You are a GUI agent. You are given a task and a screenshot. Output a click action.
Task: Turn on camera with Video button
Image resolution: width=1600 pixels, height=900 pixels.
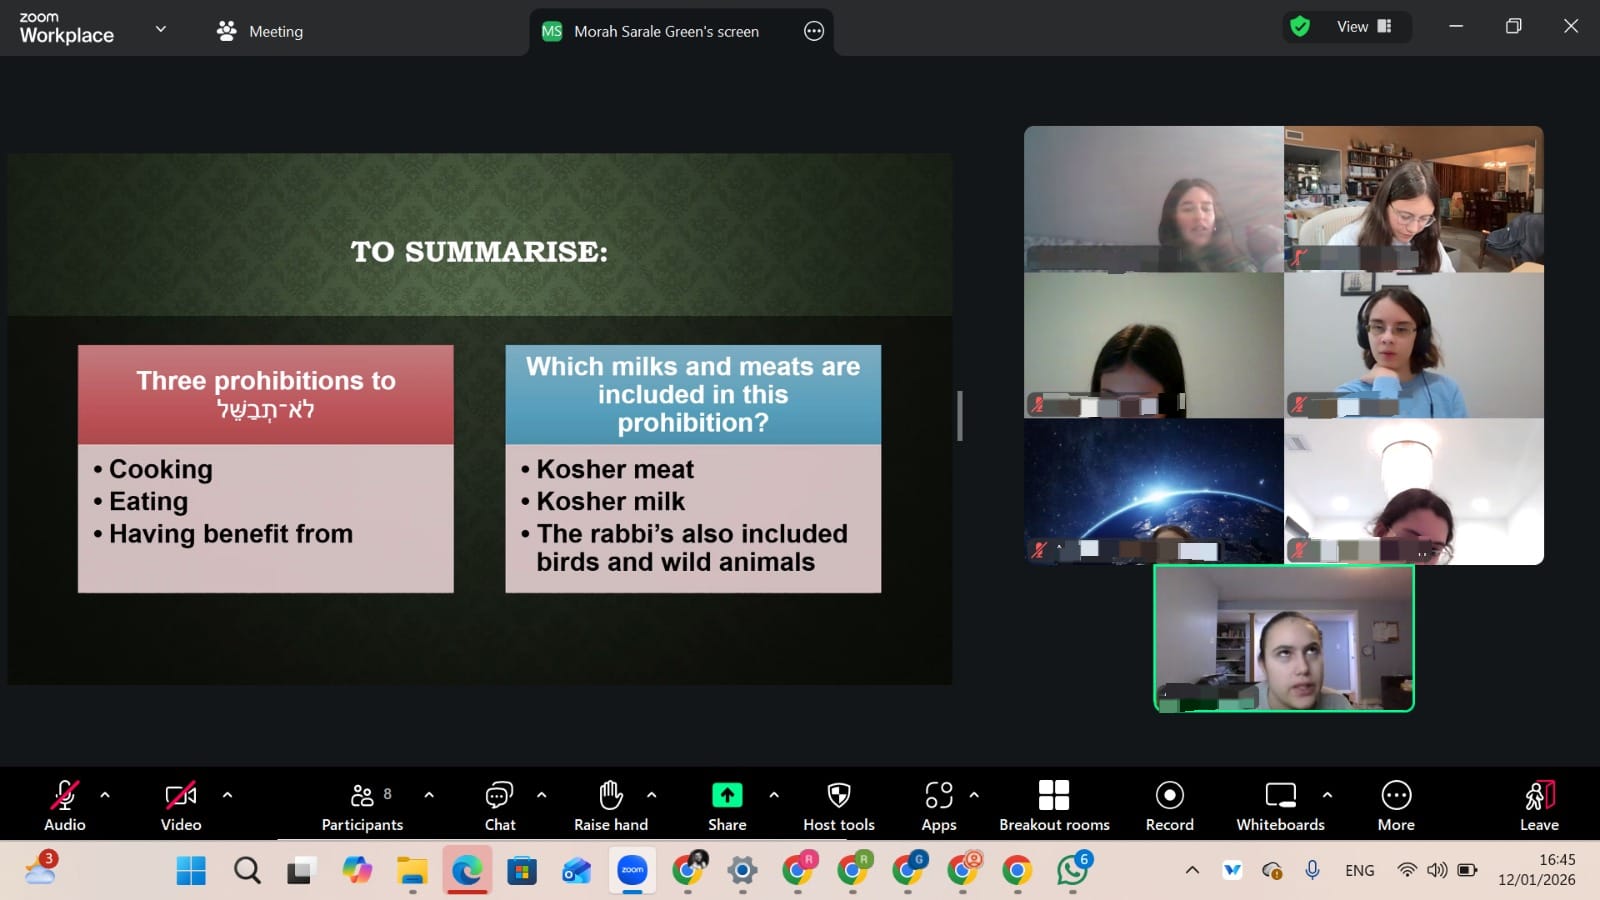[180, 796]
